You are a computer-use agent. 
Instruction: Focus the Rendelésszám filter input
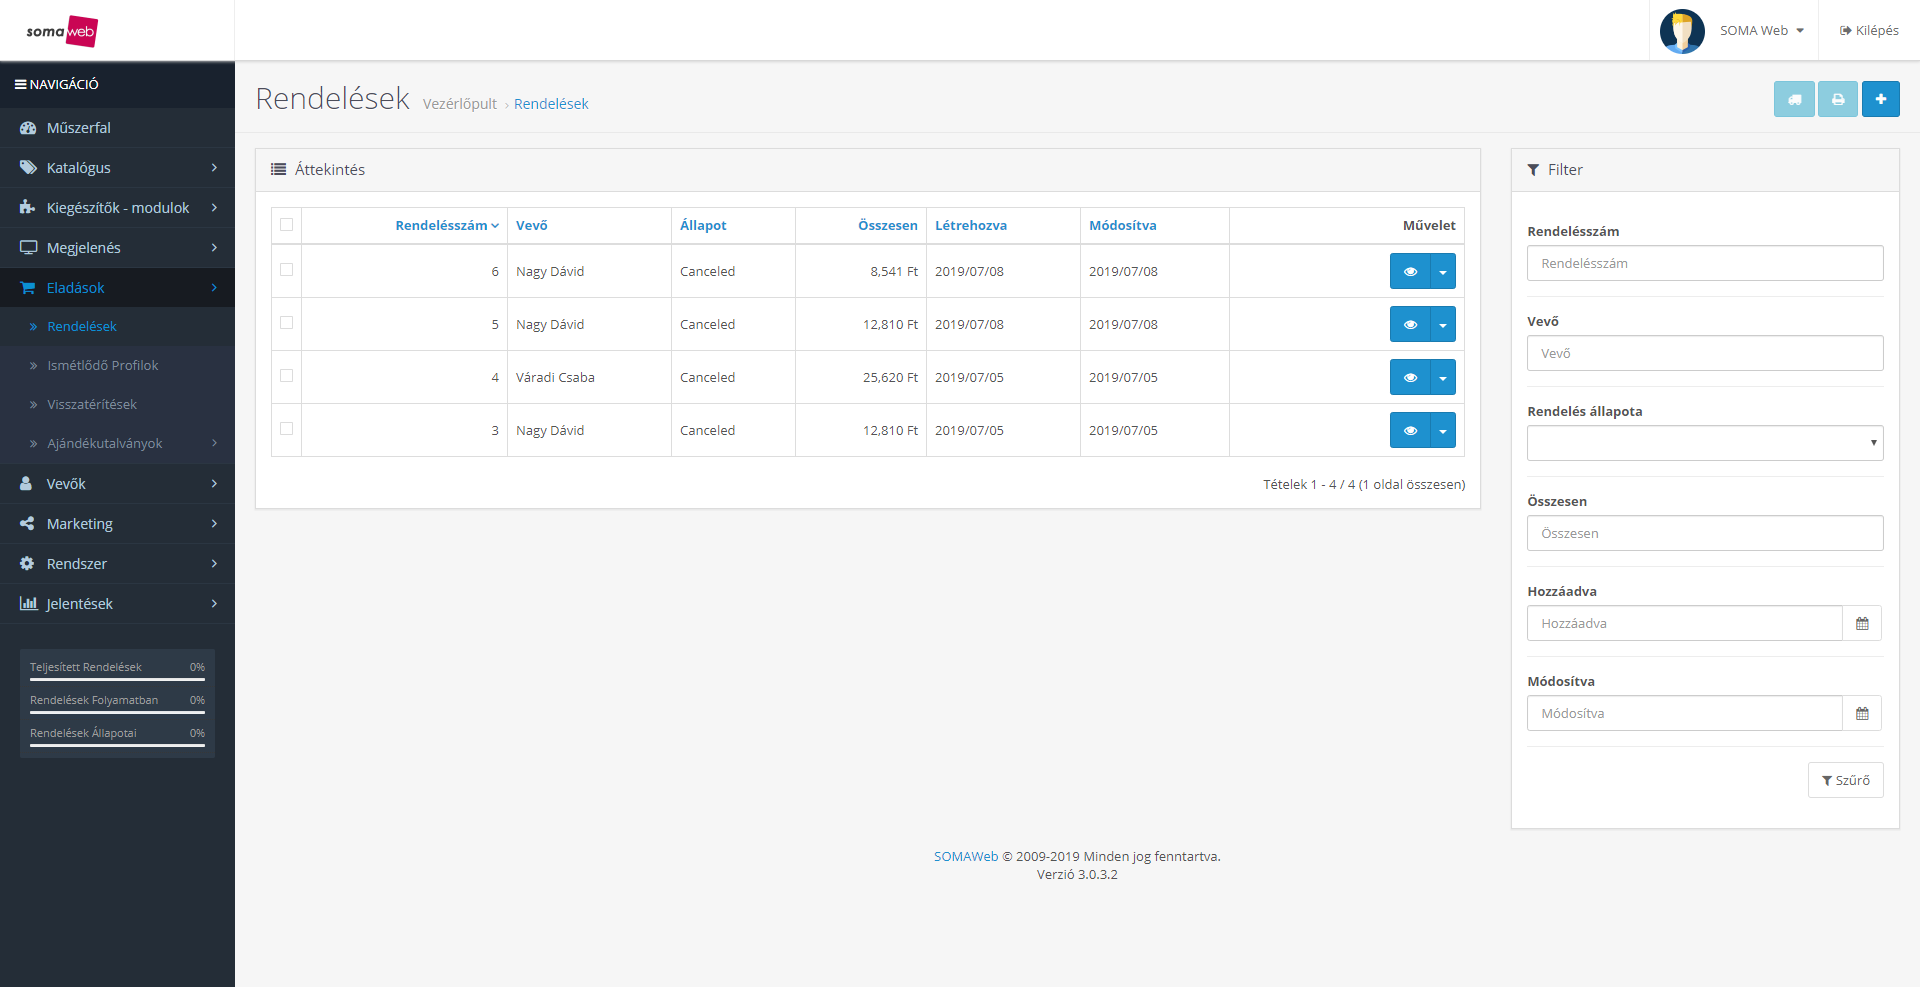pos(1705,263)
